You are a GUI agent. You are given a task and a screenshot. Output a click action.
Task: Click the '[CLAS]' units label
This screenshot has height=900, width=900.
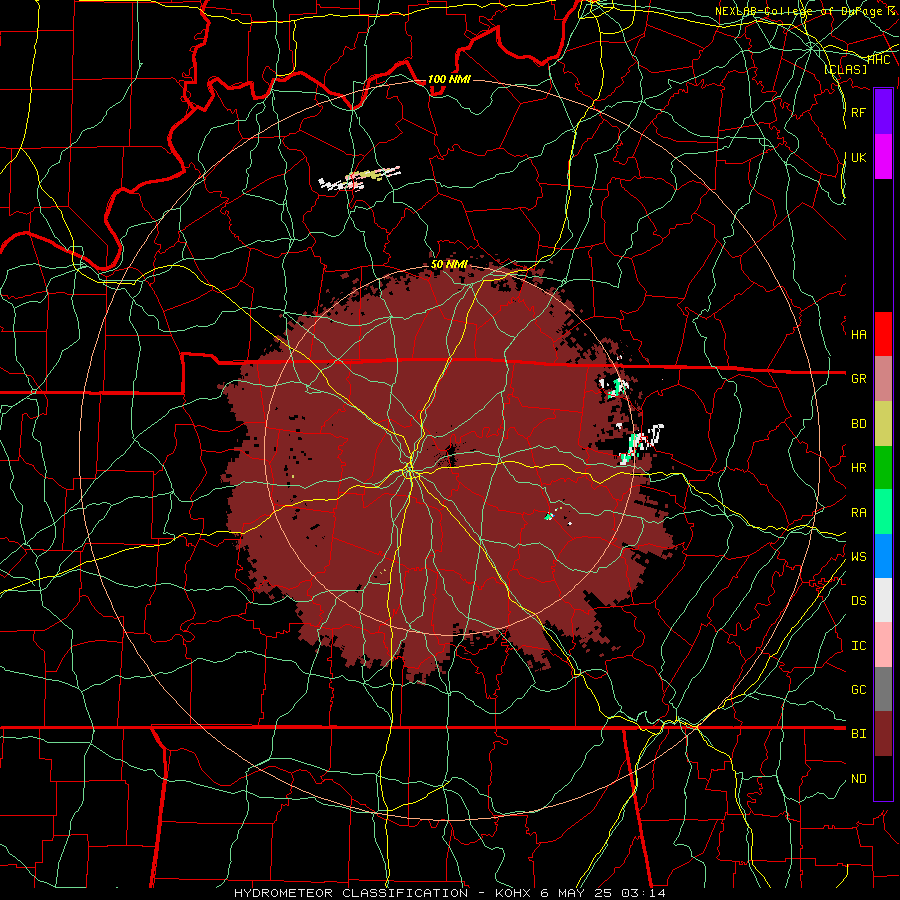coord(845,69)
